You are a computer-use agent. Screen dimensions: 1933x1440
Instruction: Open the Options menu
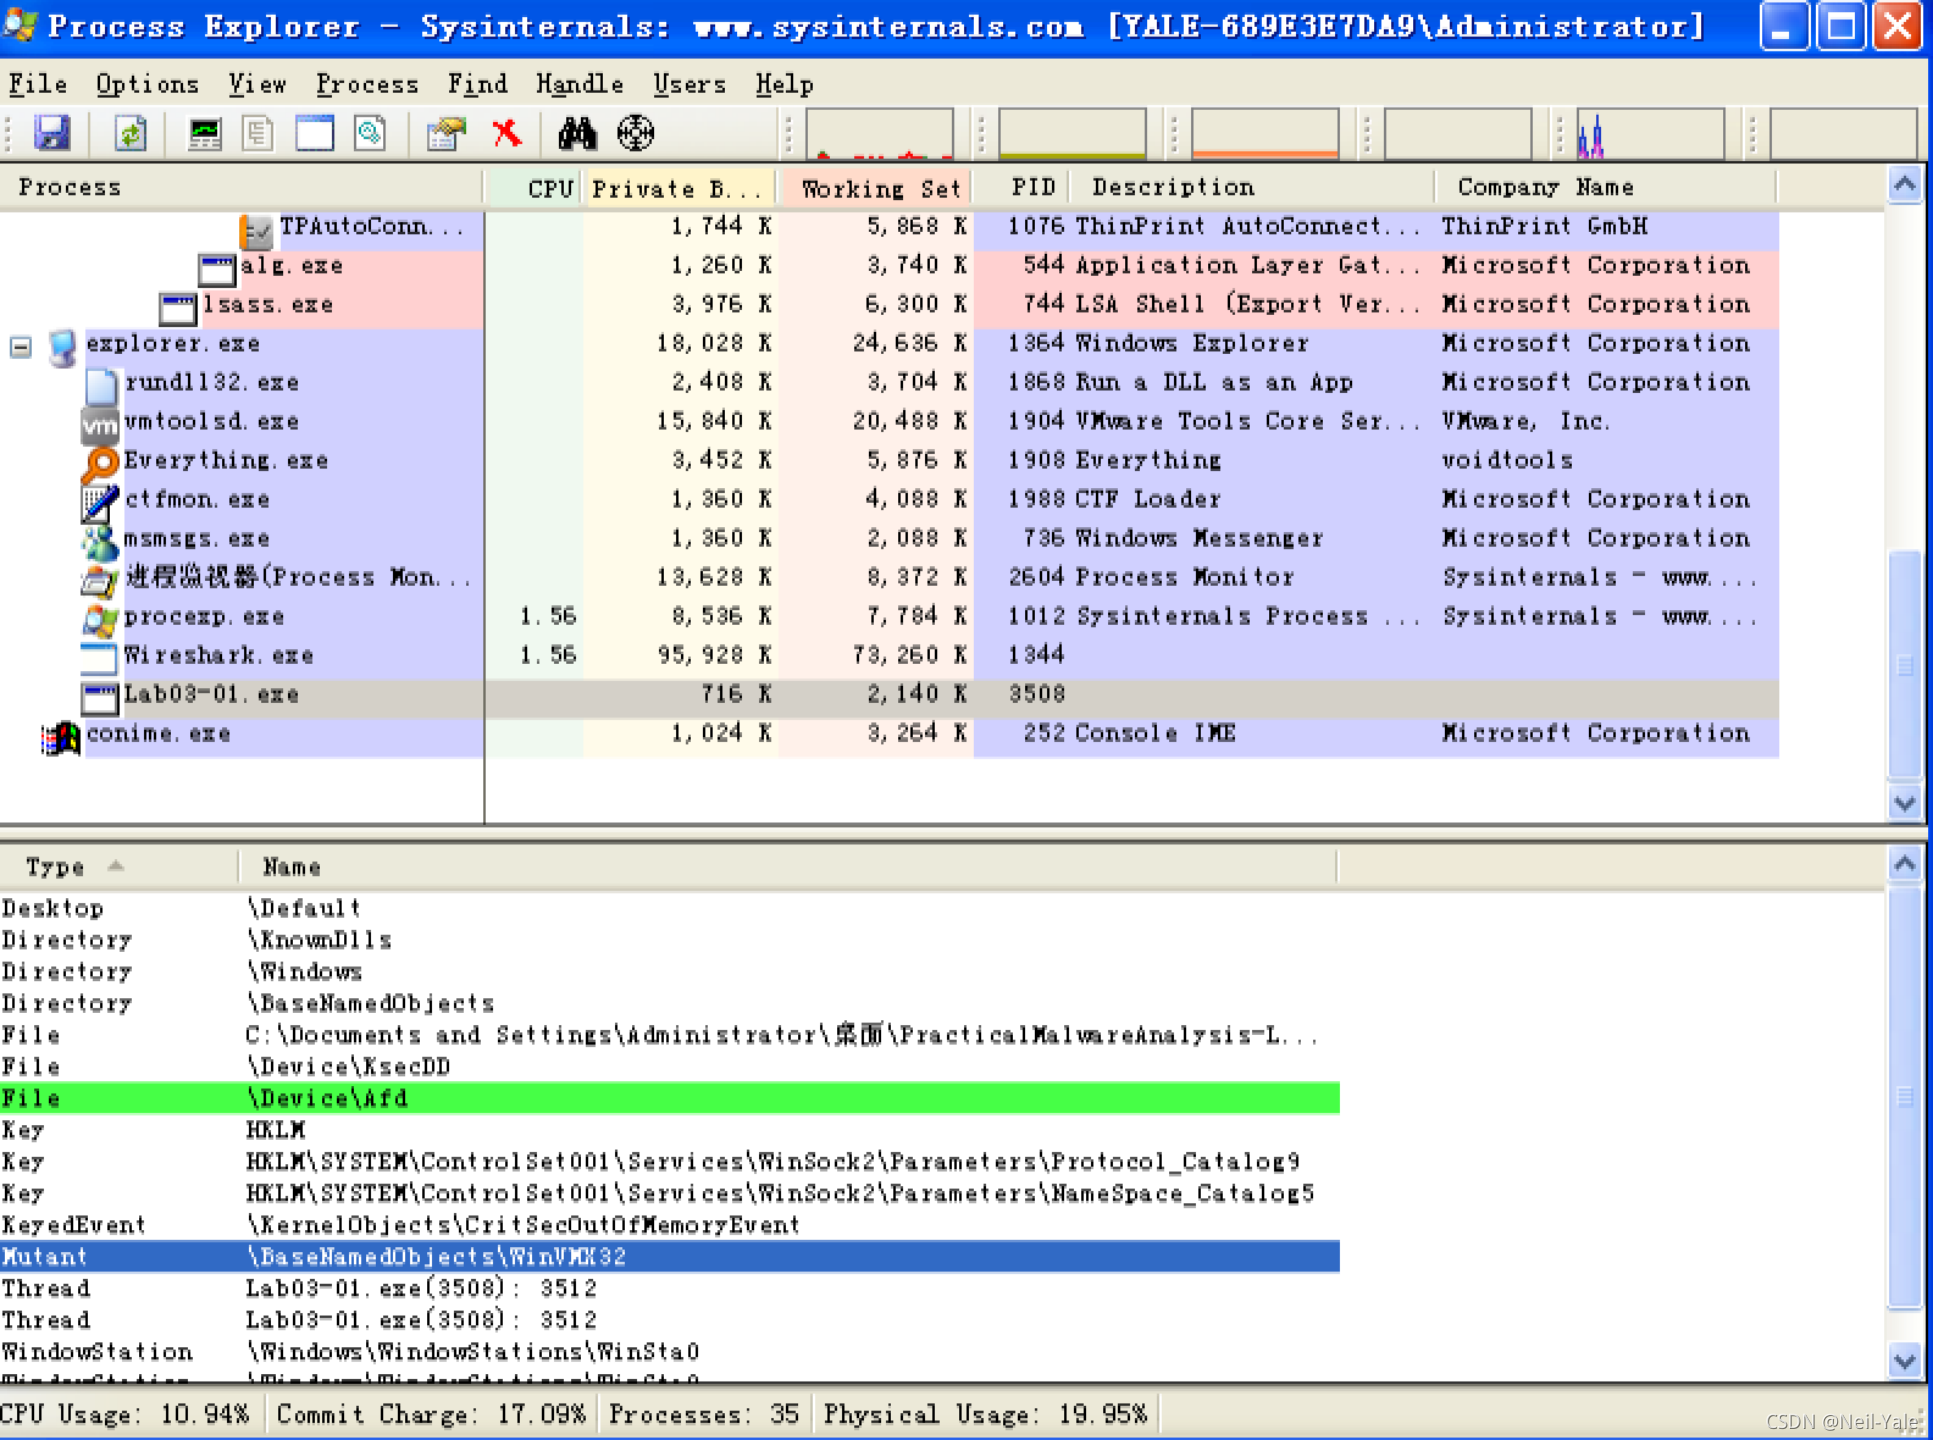[147, 84]
